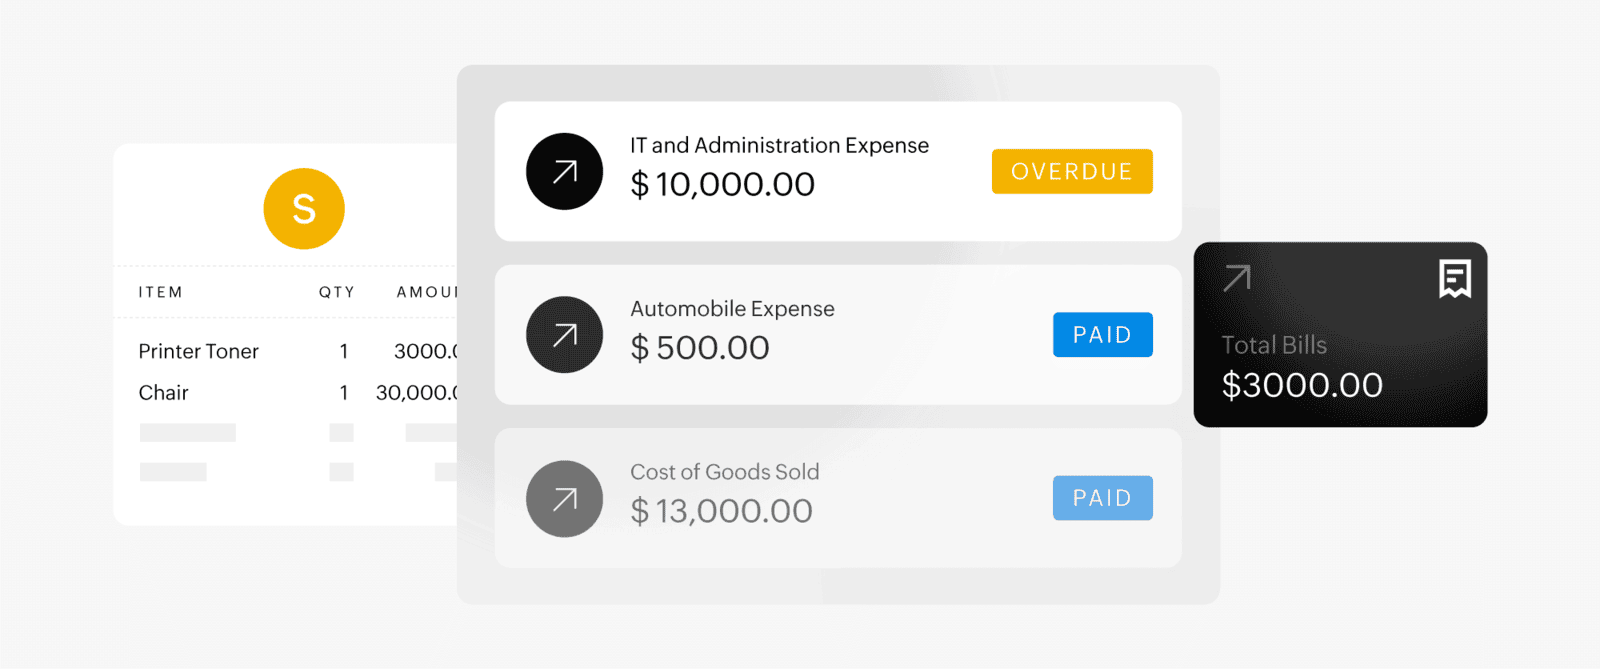The image size is (1600, 669).
Task: Click the ITEM column header
Action: (x=161, y=292)
